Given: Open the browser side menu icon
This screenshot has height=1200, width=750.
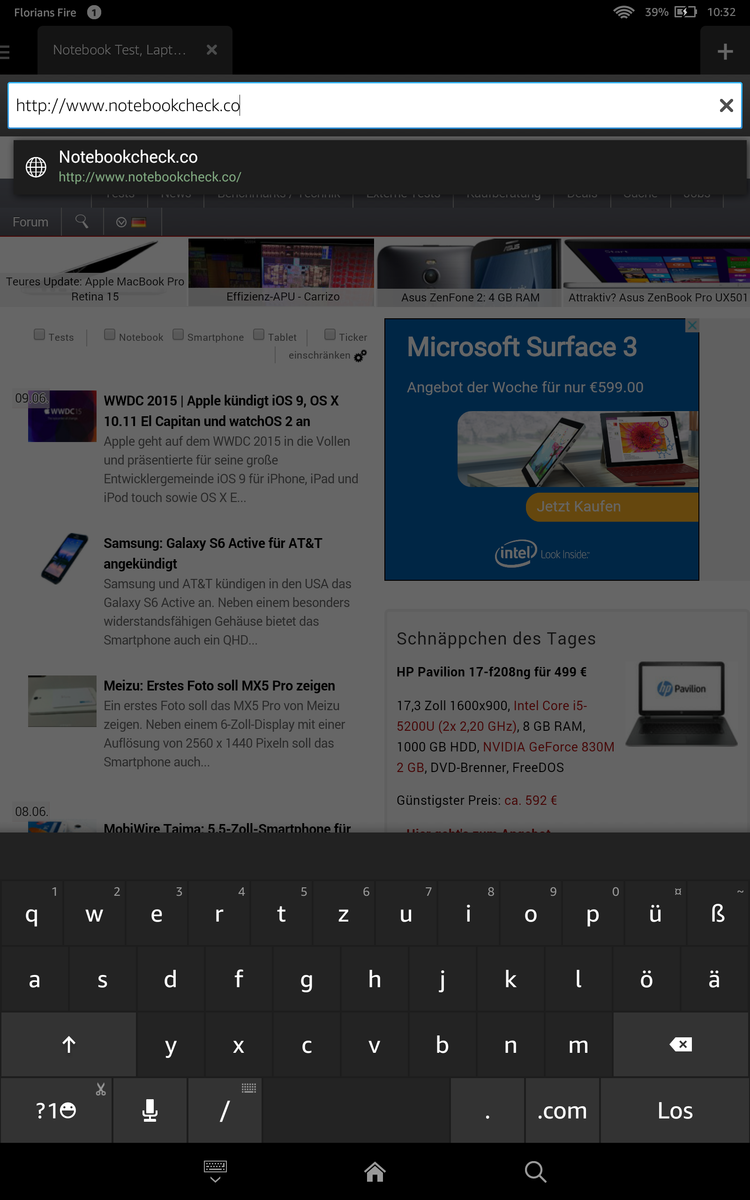Looking at the screenshot, I should click(5, 51).
